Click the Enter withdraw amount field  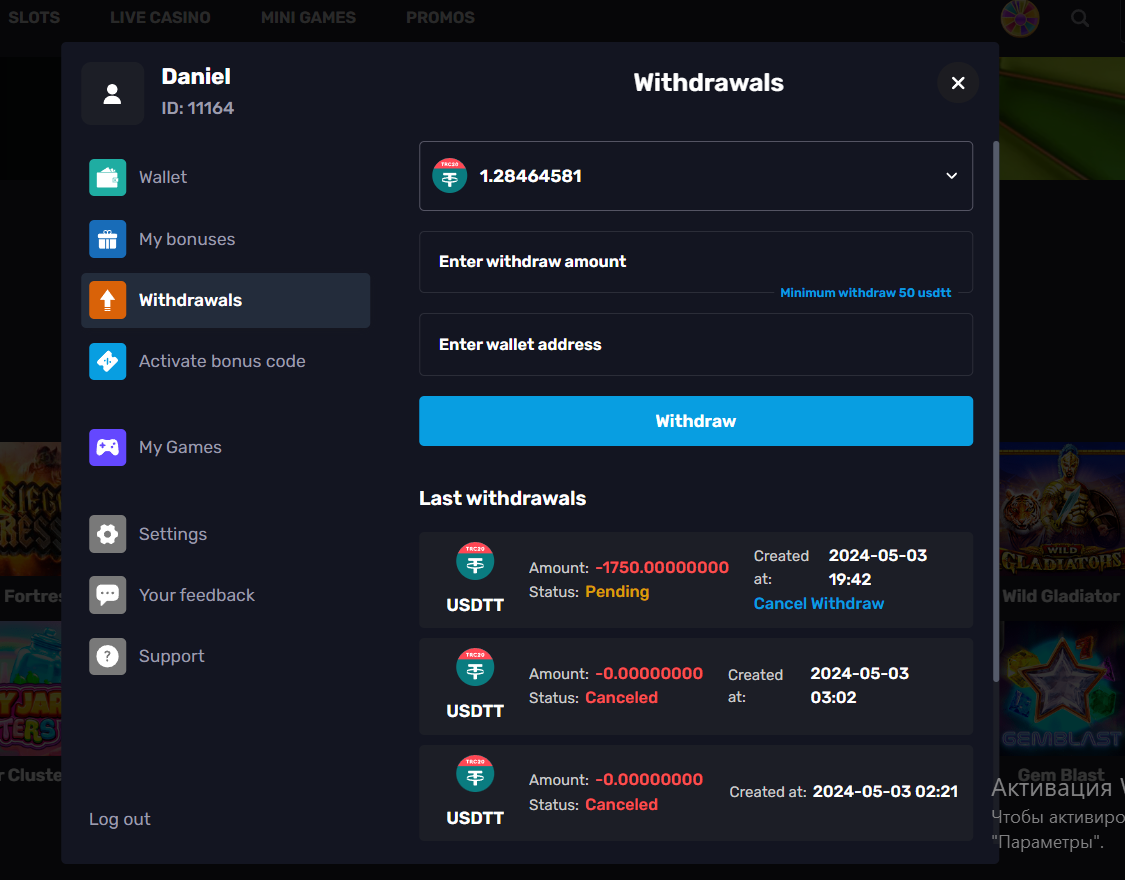coord(695,262)
